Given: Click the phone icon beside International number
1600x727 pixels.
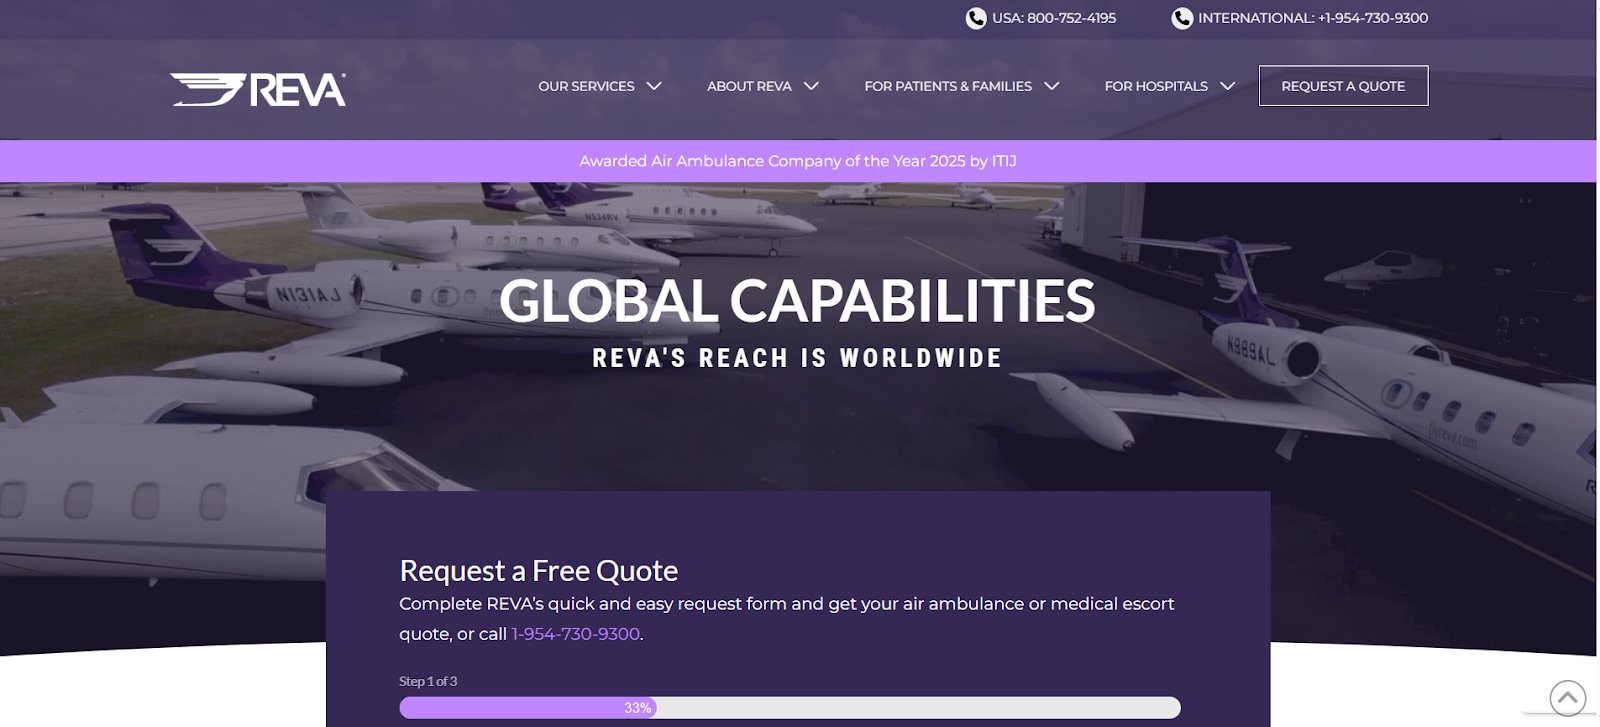Looking at the screenshot, I should pyautogui.click(x=1182, y=18).
